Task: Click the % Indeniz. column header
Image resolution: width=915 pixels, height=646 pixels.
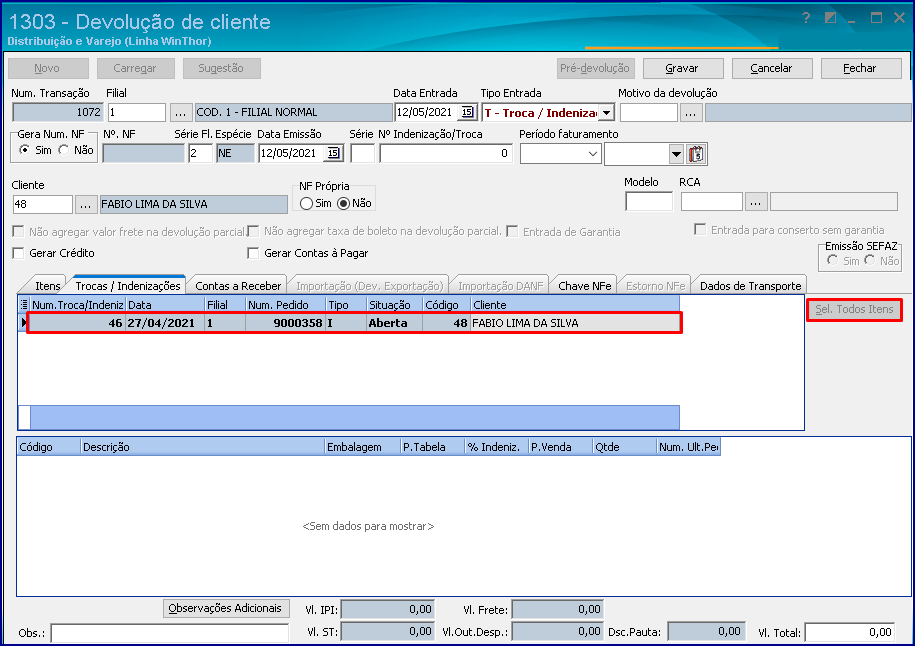Action: tap(496, 447)
